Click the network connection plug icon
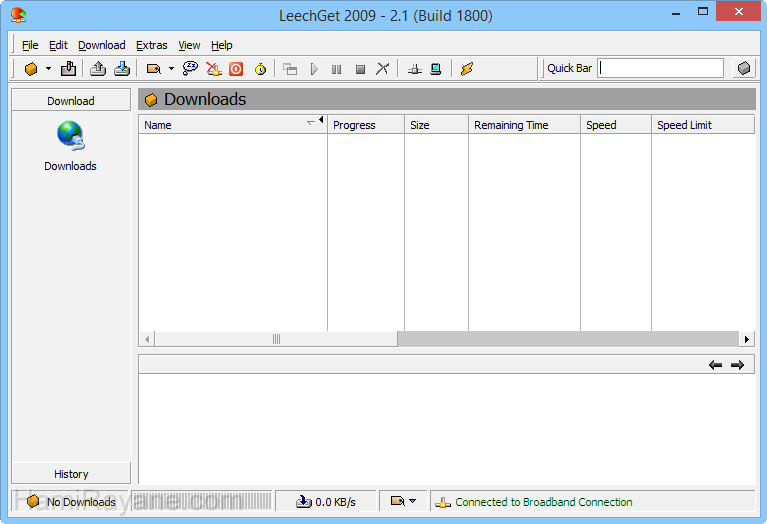Screen dimensions: 767x524 [415, 69]
